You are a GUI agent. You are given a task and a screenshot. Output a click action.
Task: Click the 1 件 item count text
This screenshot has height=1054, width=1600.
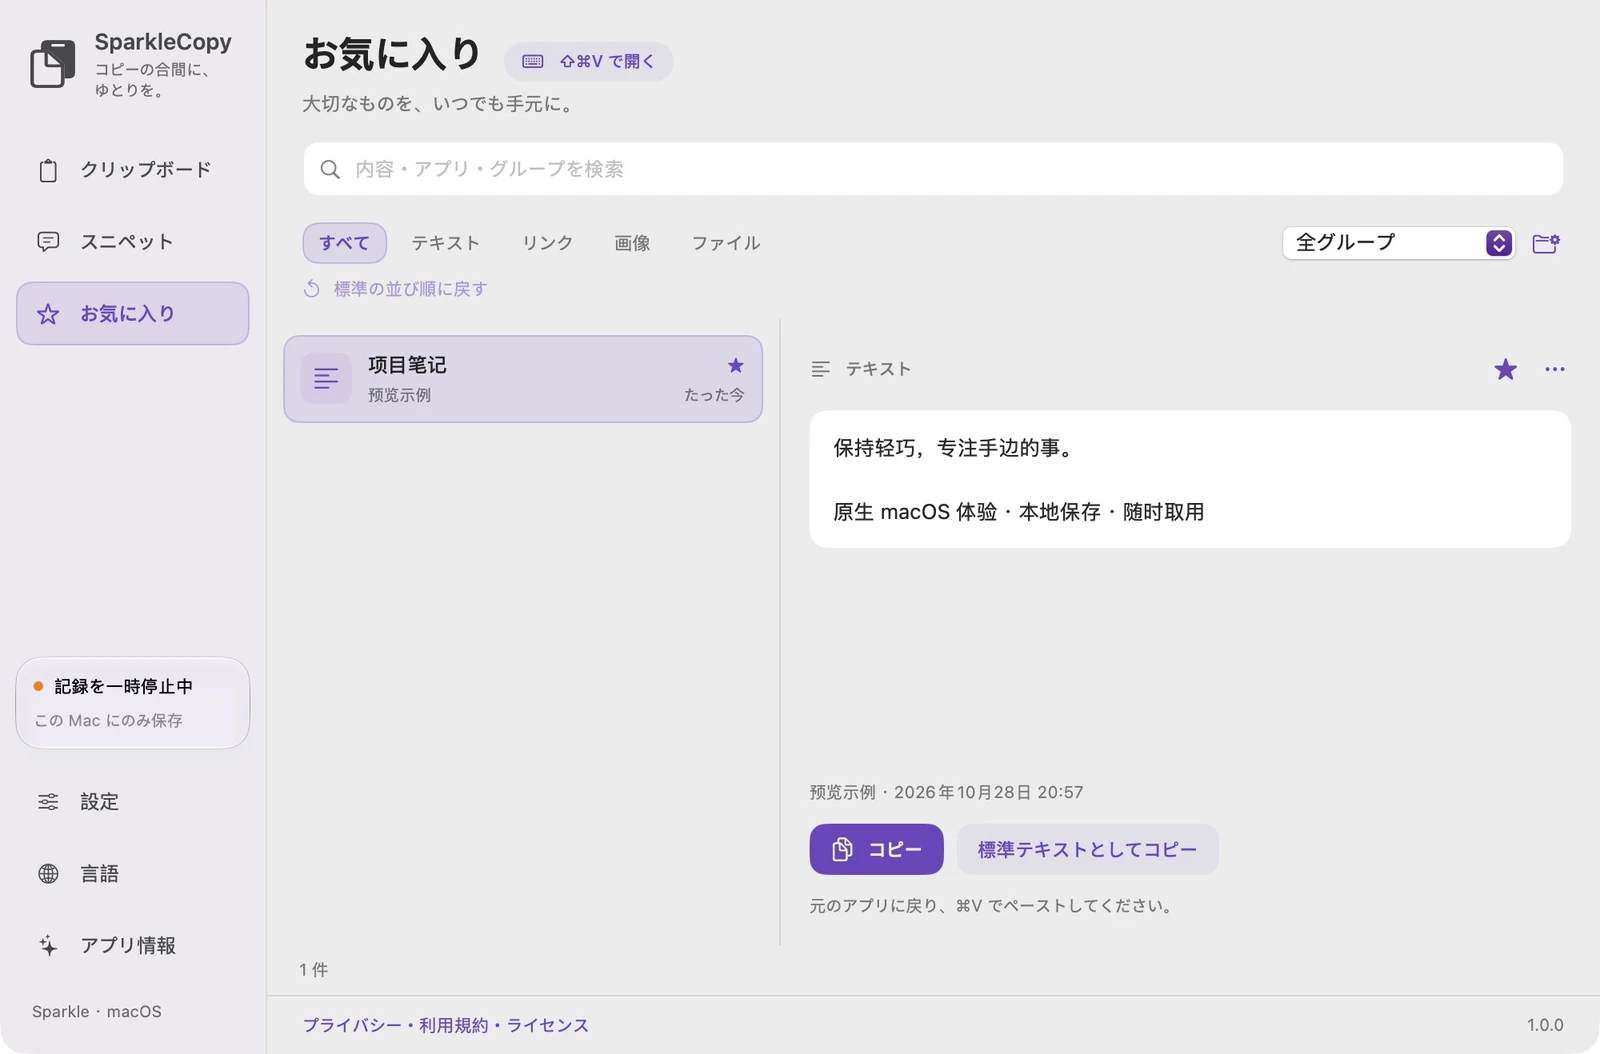pos(313,970)
